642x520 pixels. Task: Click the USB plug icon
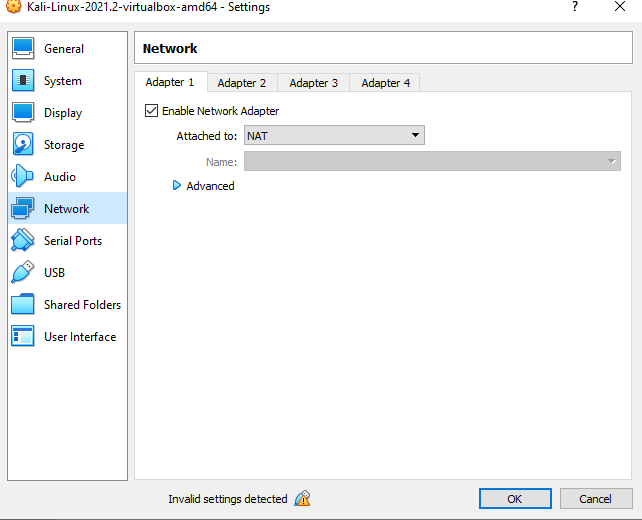(23, 273)
